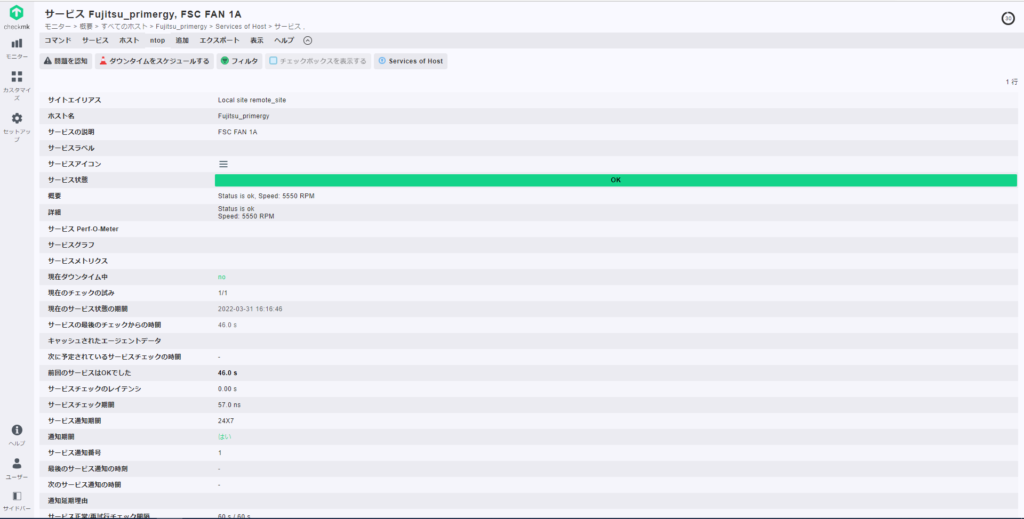Open the ntop menu
The width and height of the screenshot is (1024, 519).
point(157,40)
